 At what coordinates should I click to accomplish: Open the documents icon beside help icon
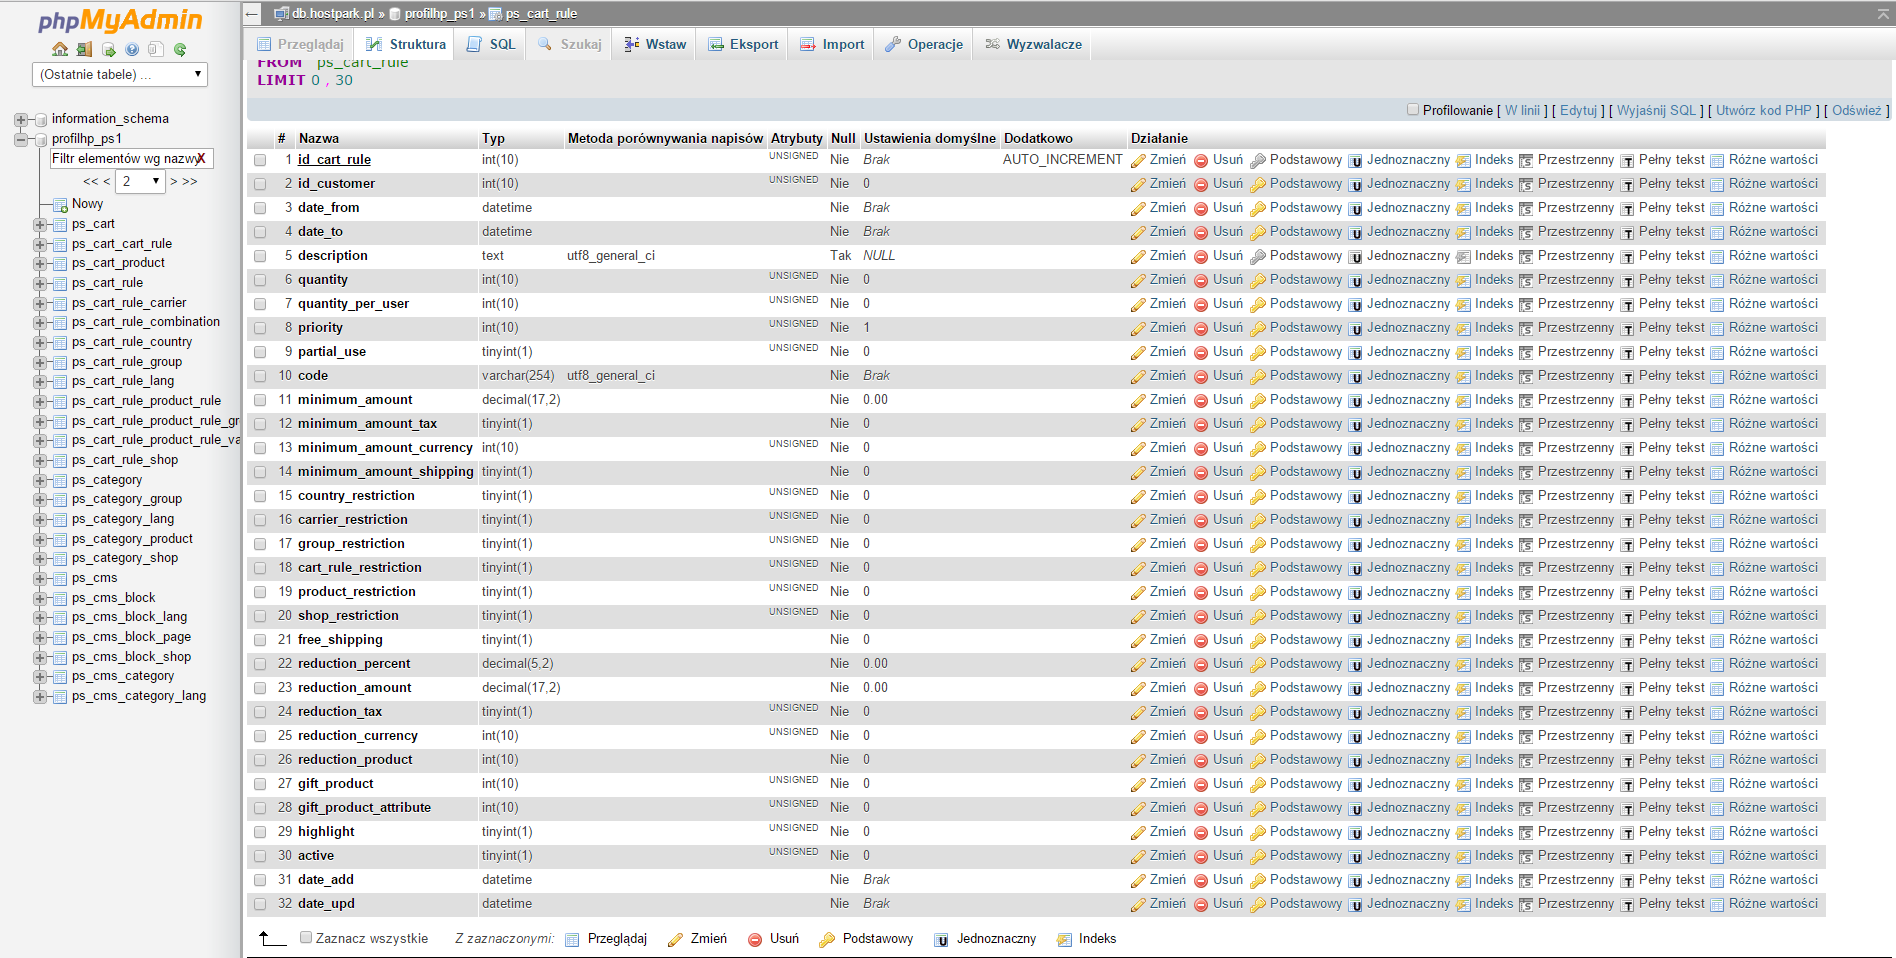click(156, 49)
